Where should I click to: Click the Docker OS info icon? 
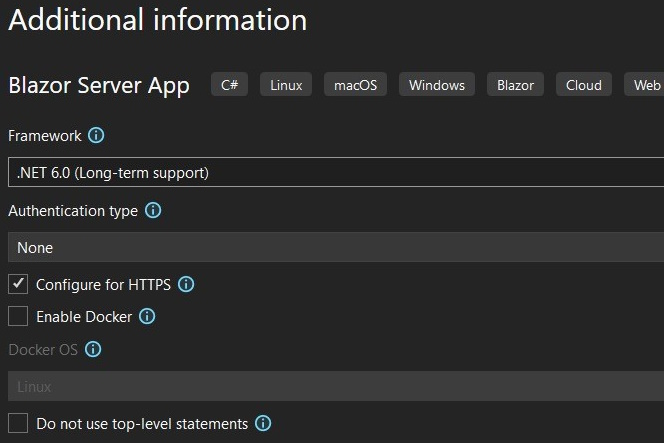93,350
